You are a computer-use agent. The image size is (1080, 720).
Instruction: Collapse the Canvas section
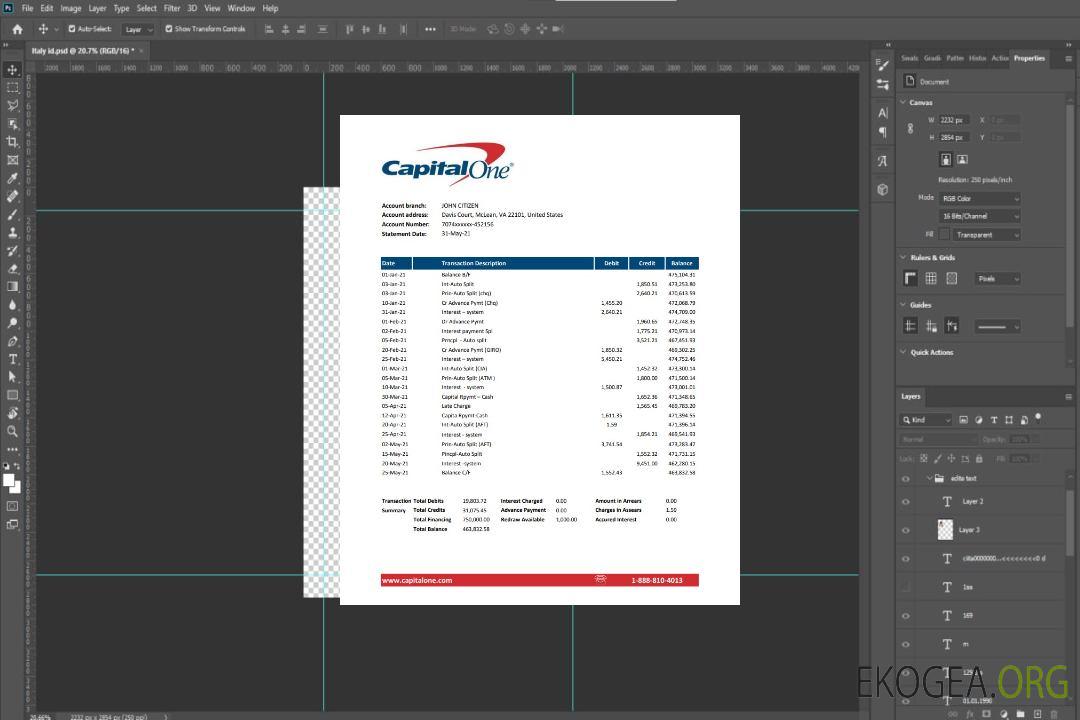tap(903, 102)
